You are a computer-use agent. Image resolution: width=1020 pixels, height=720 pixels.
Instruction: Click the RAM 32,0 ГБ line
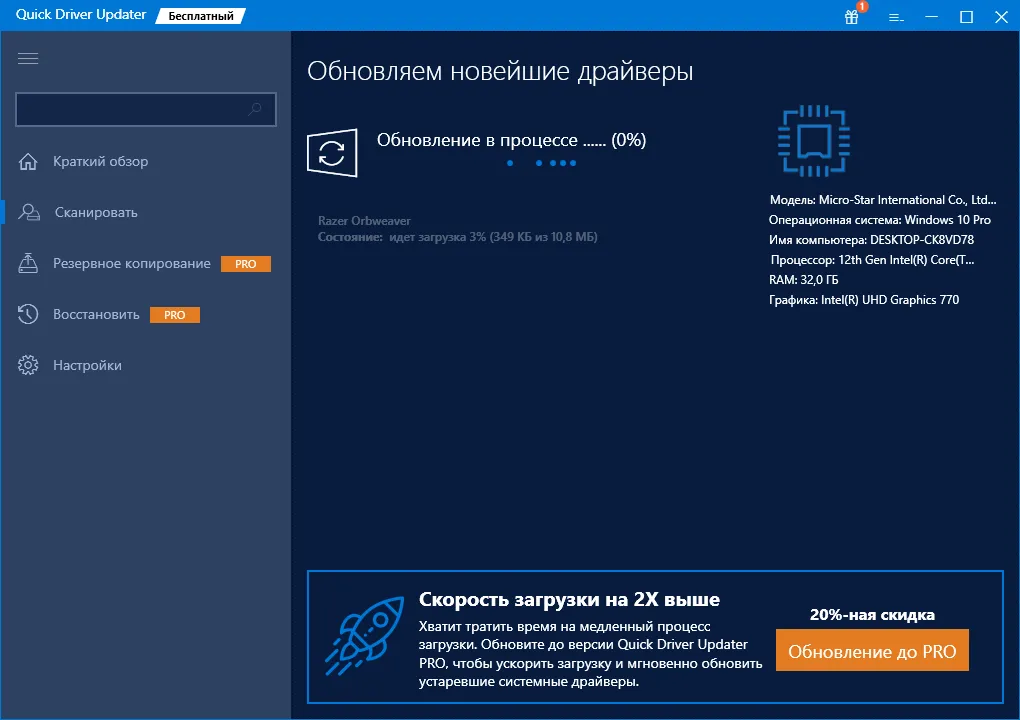(x=803, y=280)
